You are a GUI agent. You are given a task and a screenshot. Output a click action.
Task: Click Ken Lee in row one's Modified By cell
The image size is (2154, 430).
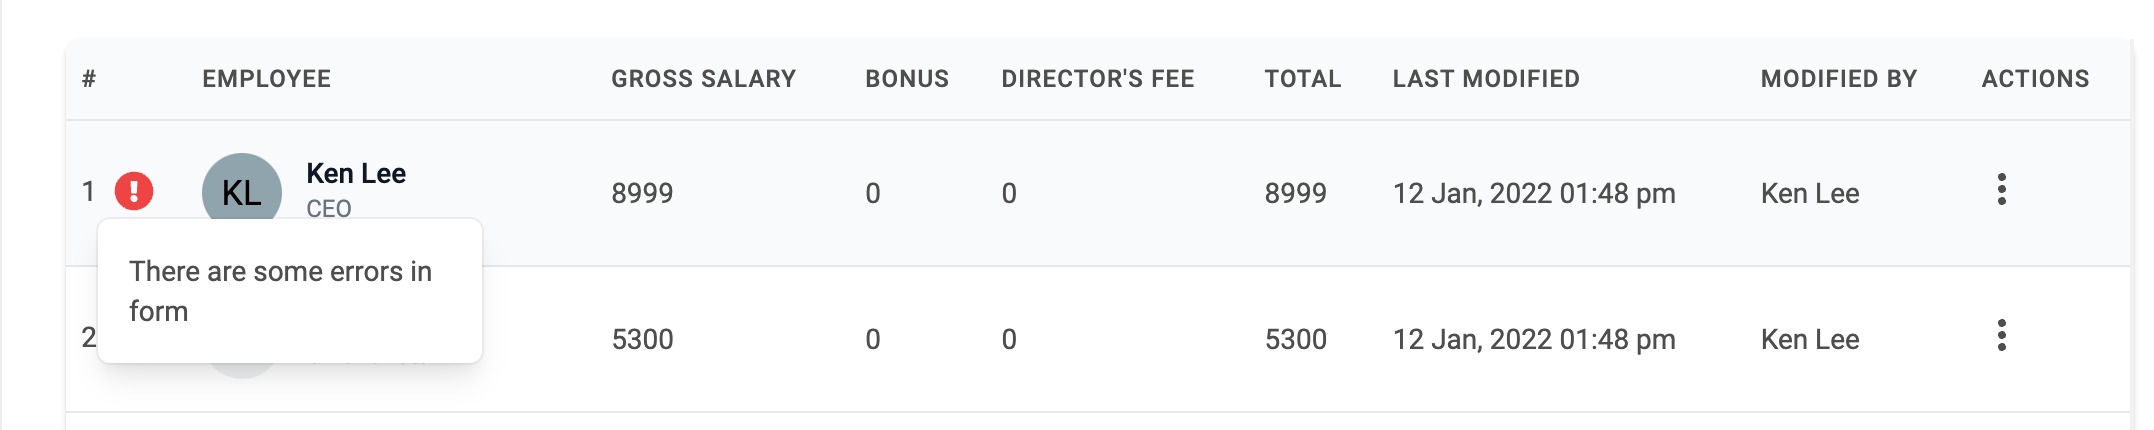point(1810,193)
